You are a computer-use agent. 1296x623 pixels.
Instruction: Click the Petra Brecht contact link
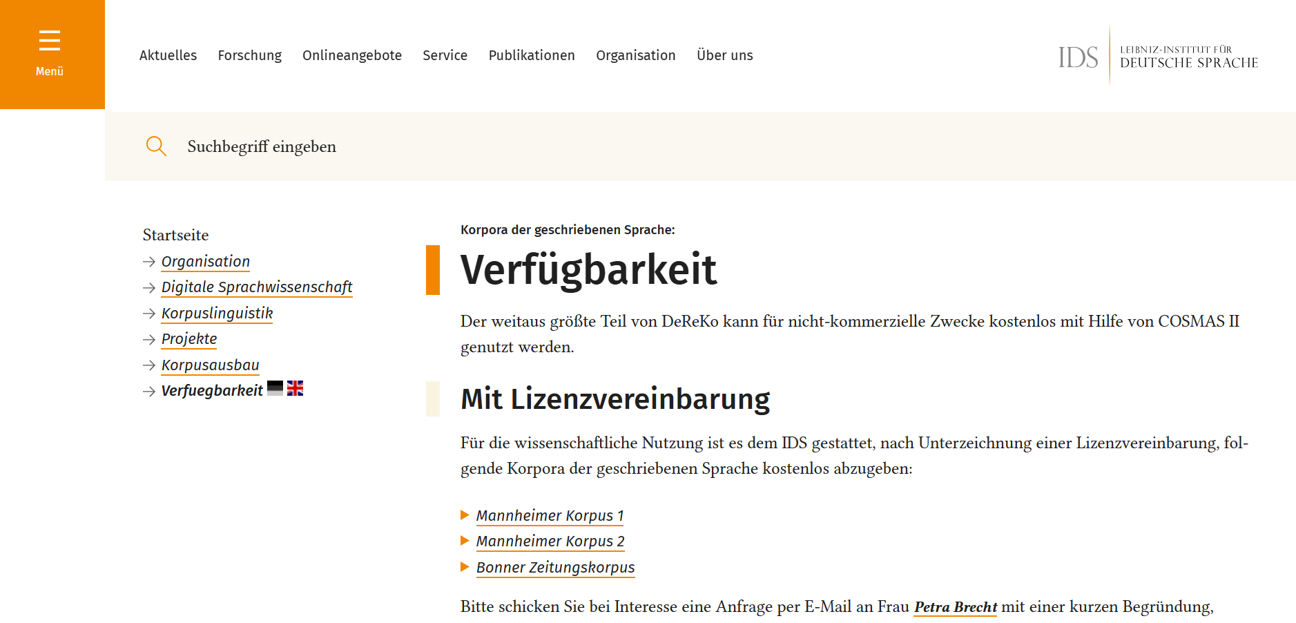click(955, 607)
